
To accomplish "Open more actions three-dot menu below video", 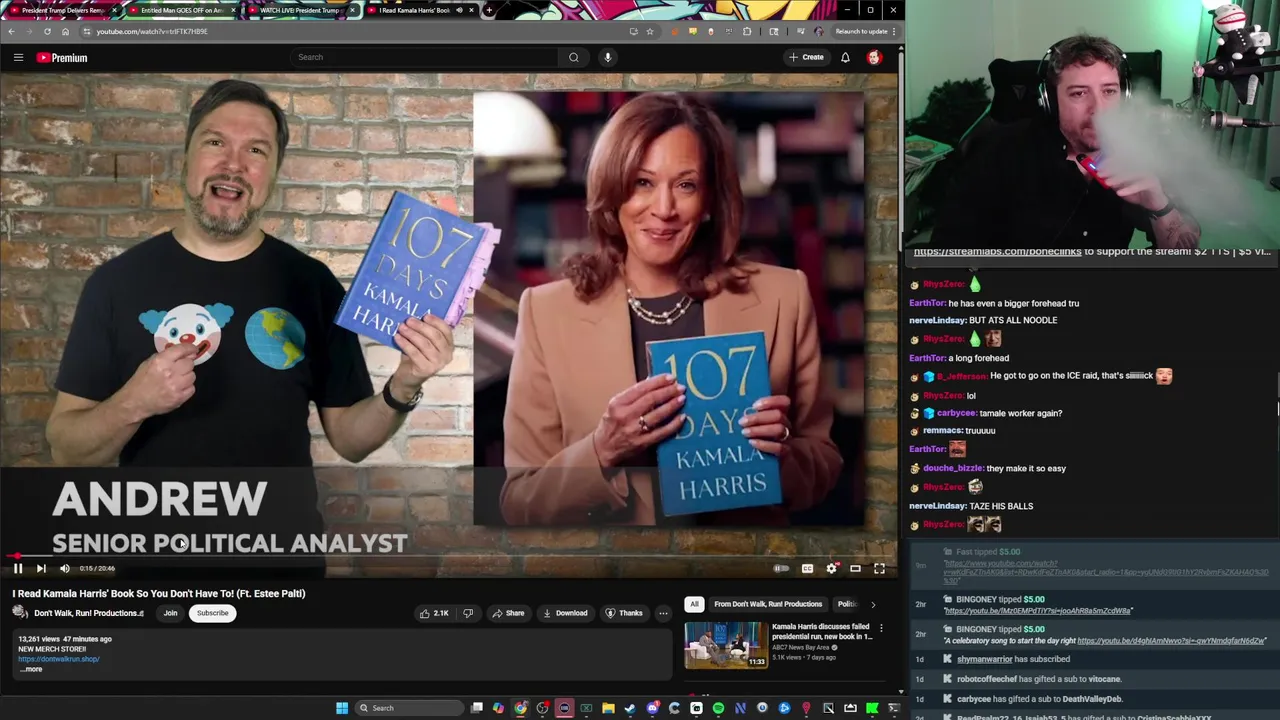I will coord(663,613).
